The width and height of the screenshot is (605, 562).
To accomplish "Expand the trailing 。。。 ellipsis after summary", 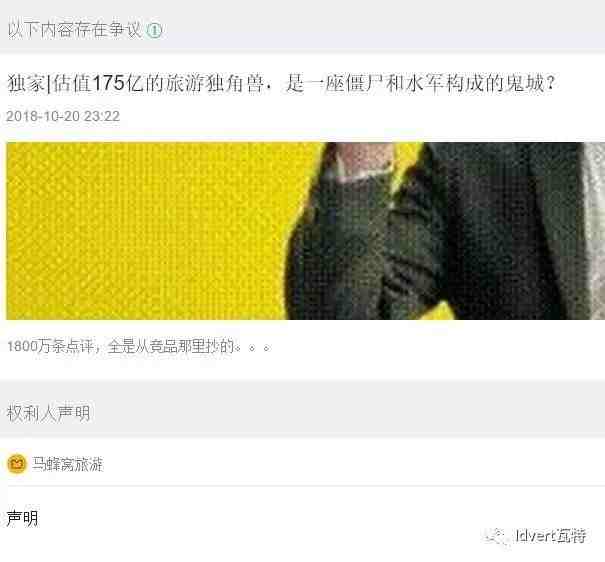I will pos(253,348).
